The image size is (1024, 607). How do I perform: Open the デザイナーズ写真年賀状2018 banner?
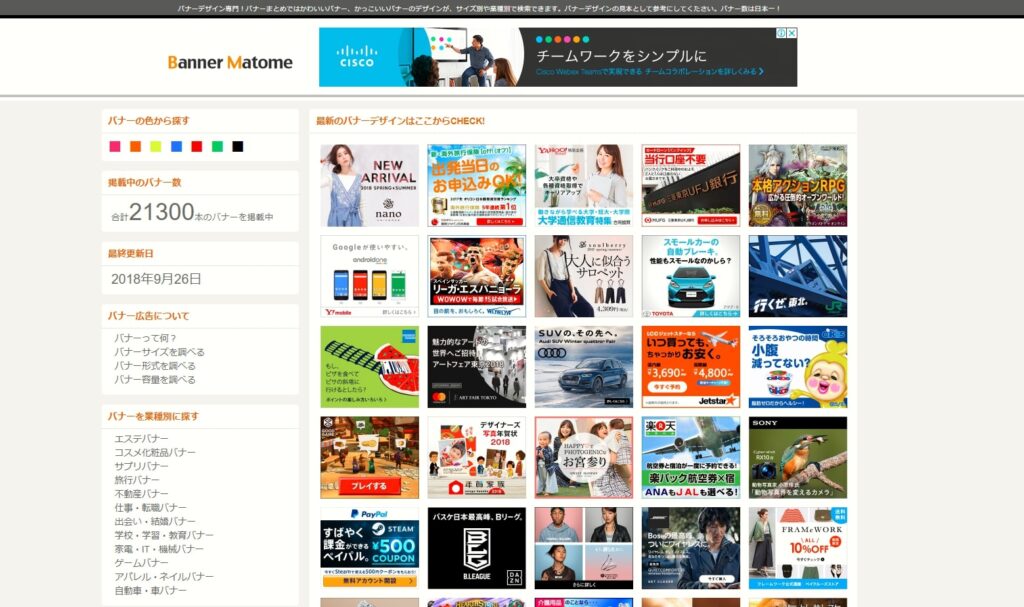pos(477,457)
